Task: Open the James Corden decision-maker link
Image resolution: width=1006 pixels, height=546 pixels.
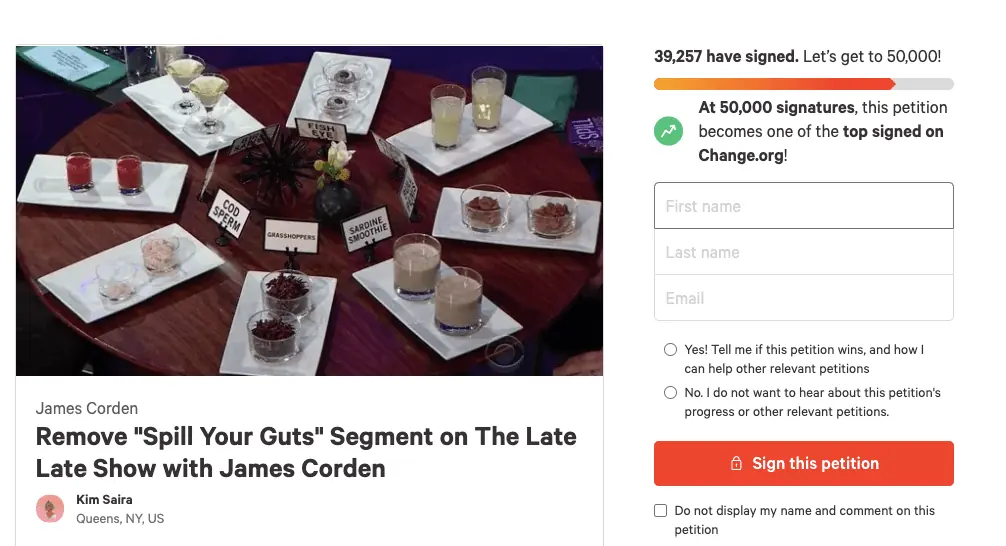Action: (x=87, y=408)
